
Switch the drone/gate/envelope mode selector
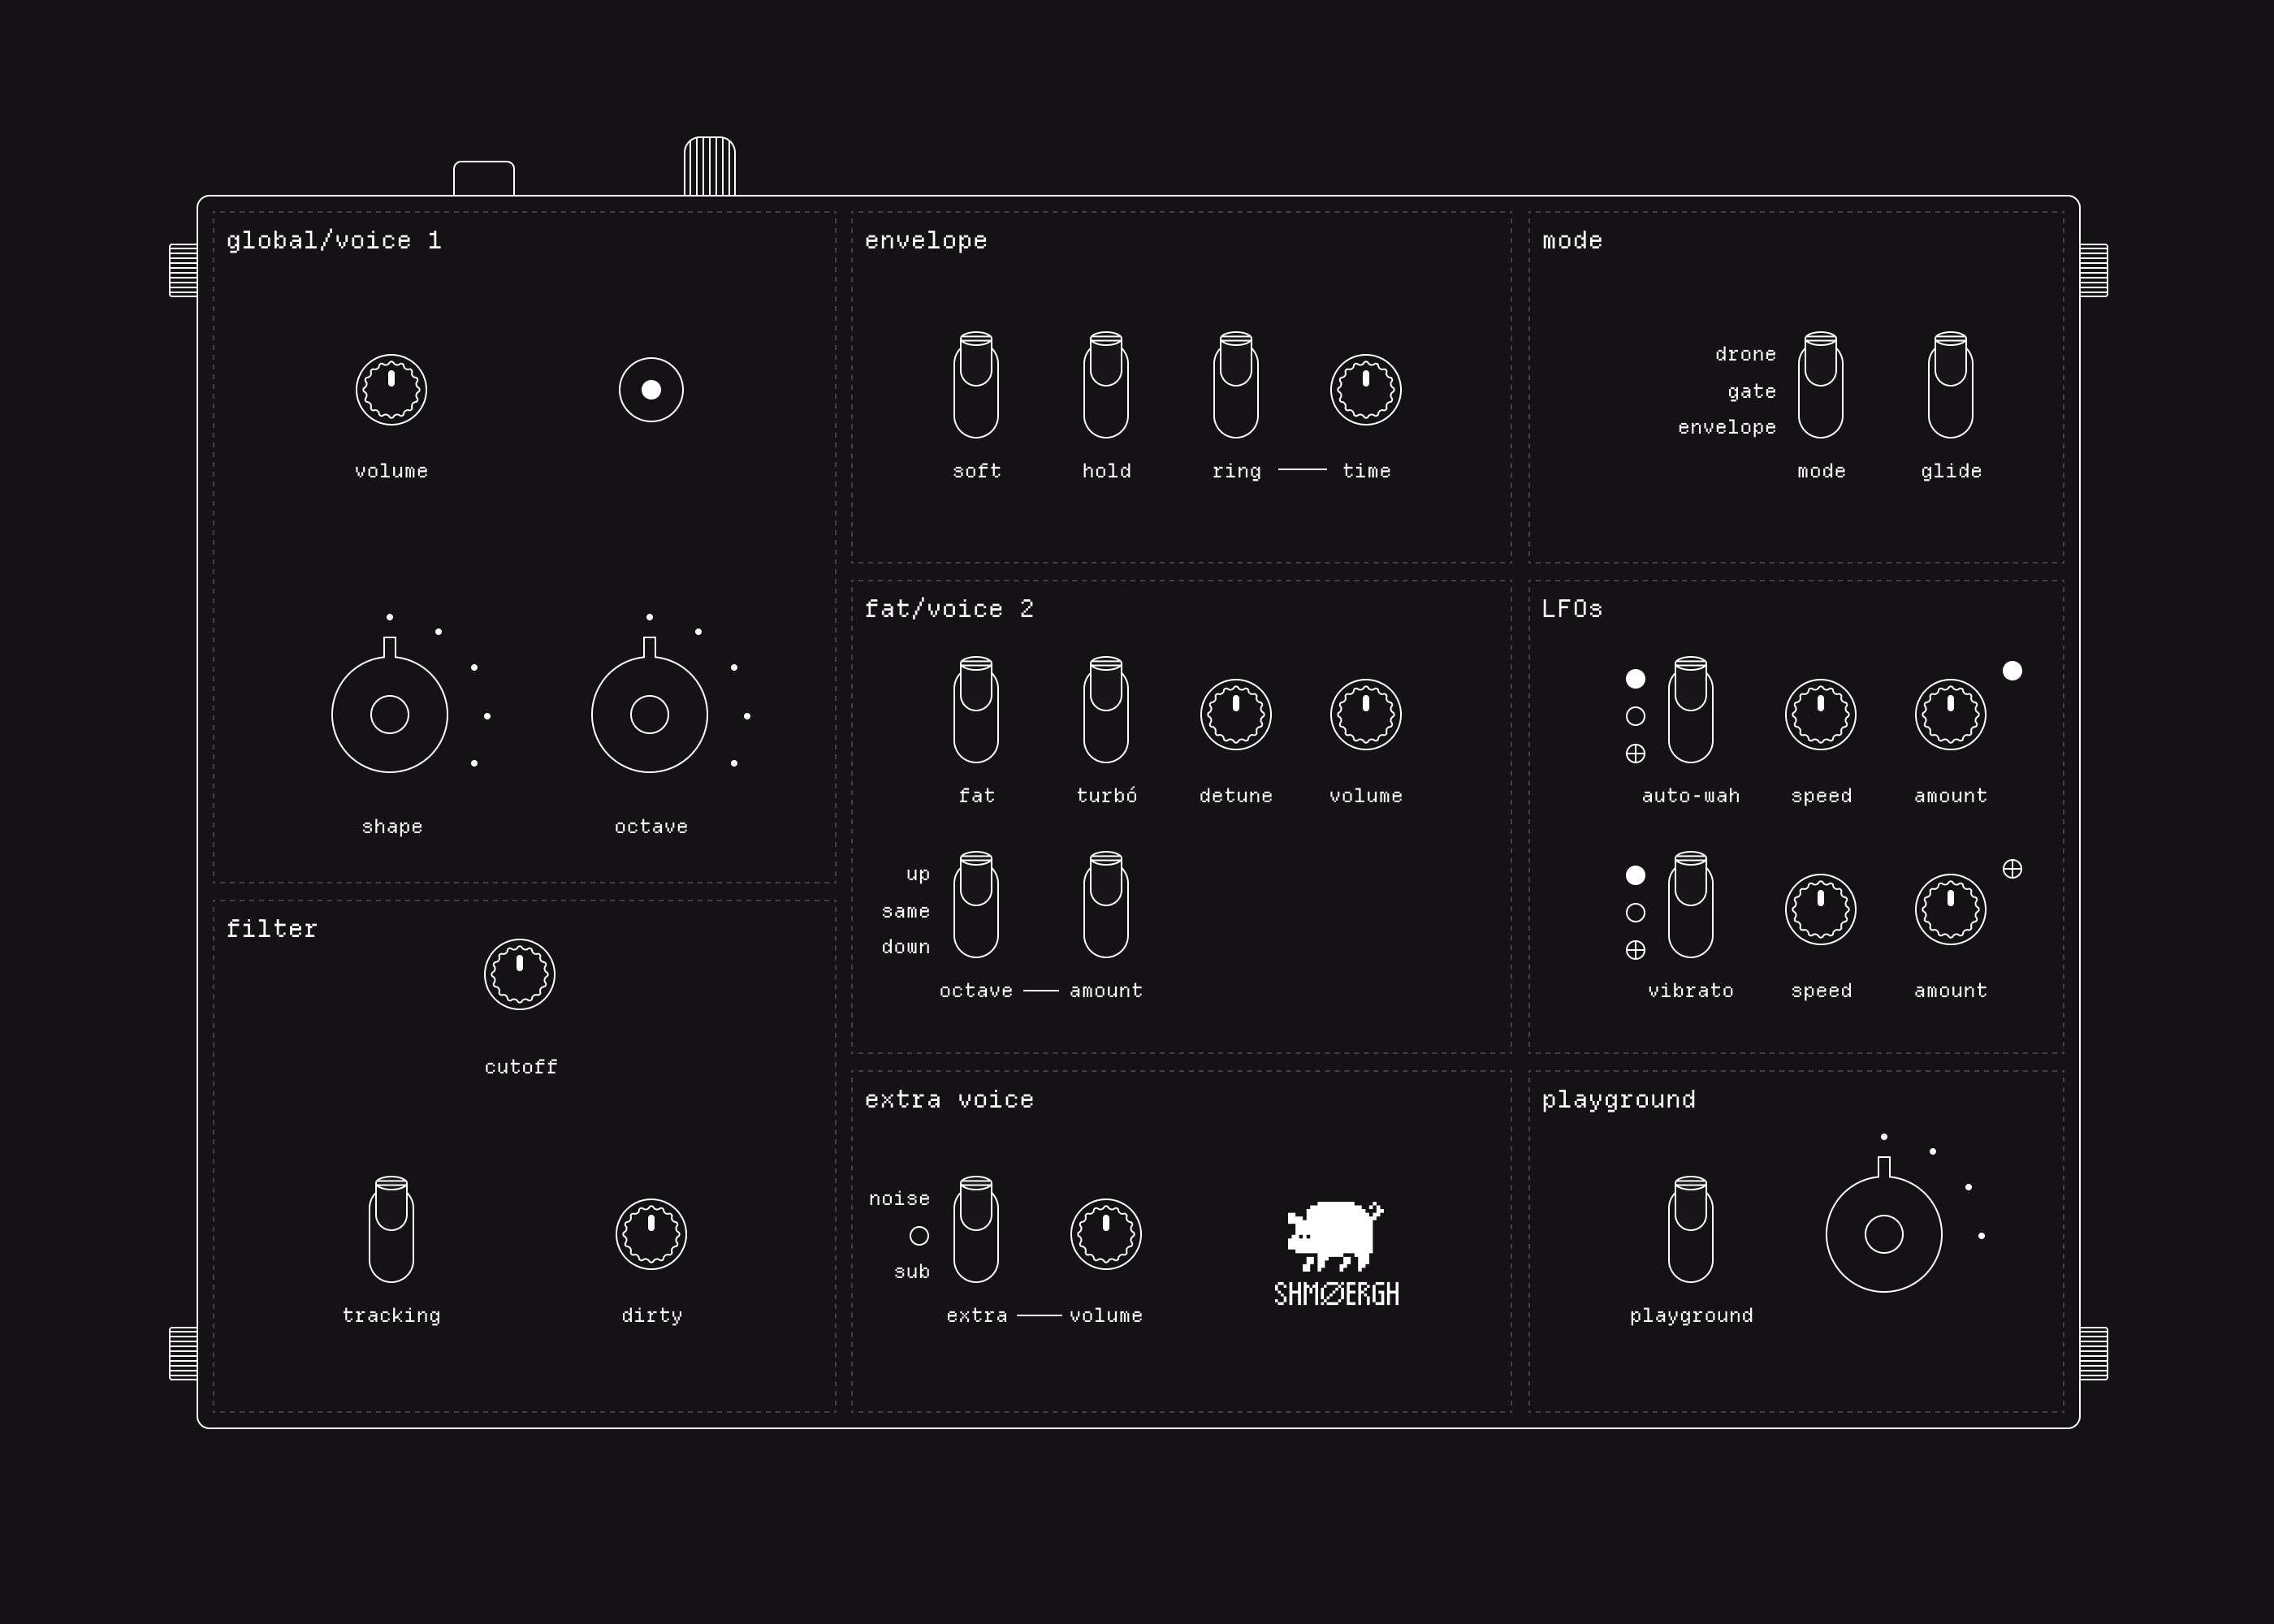1820,386
